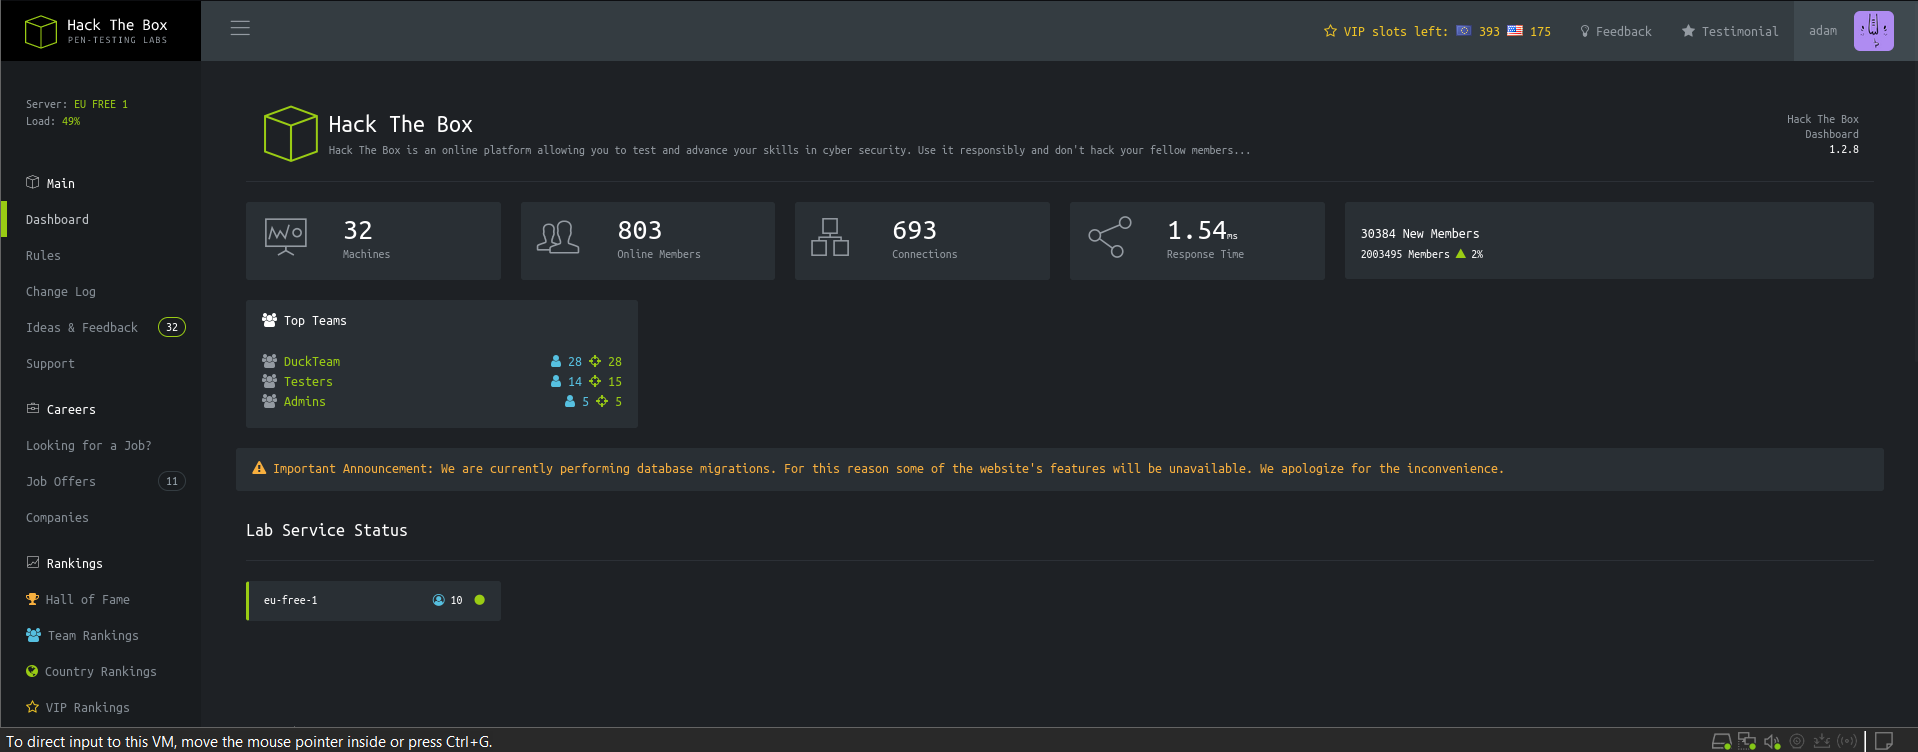Click the green status dot for eu-free-1
Image resolution: width=1918 pixels, height=752 pixels.
[480, 600]
